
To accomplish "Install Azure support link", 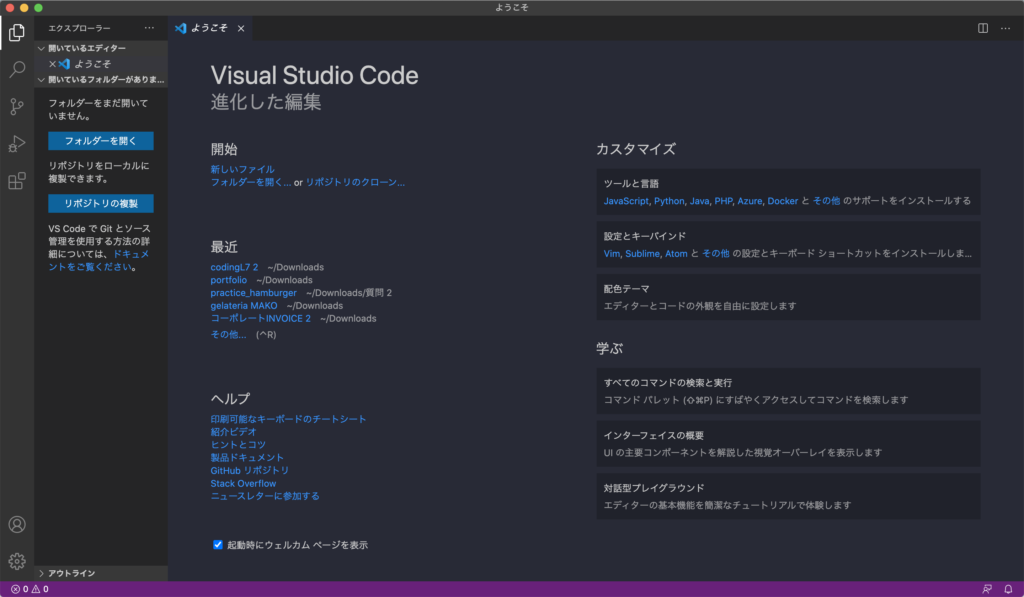I will 750,201.
